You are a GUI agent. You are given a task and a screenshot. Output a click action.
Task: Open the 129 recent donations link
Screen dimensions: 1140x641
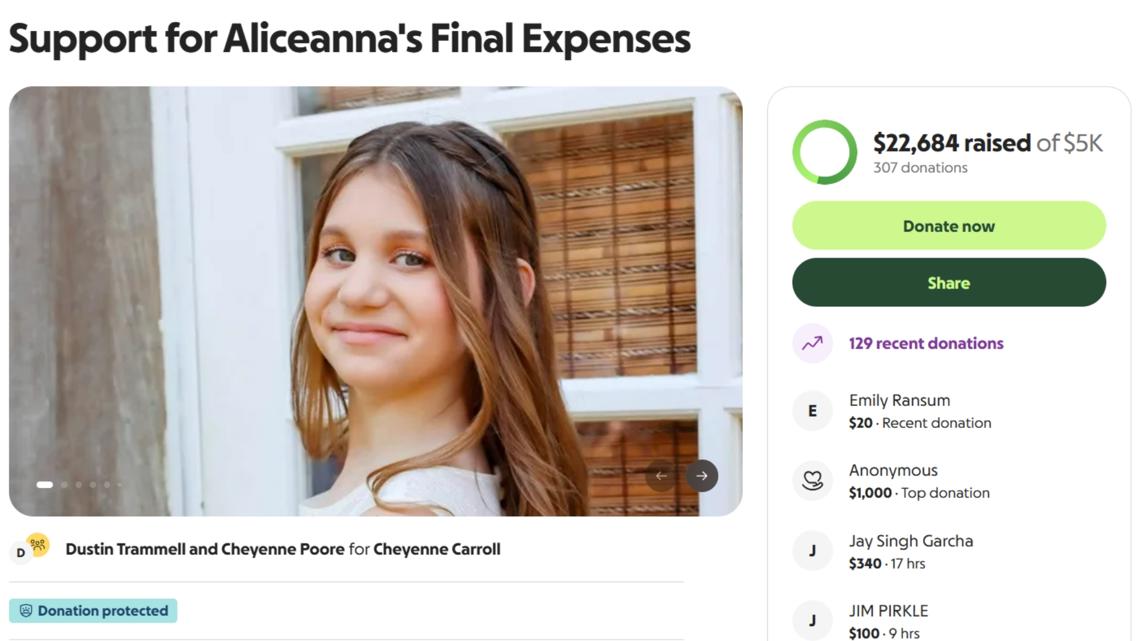click(926, 343)
